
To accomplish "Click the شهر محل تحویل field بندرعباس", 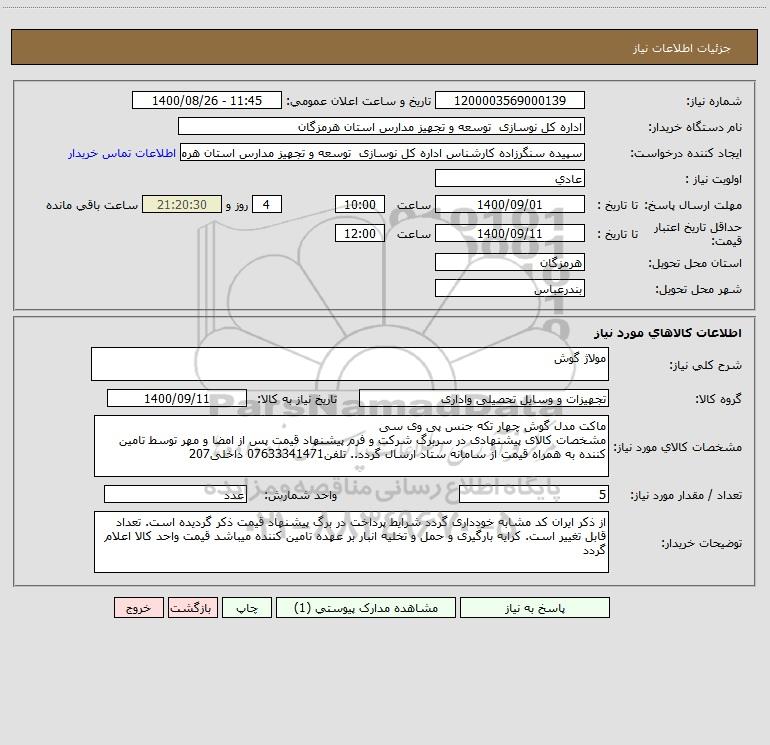I will click(x=510, y=288).
